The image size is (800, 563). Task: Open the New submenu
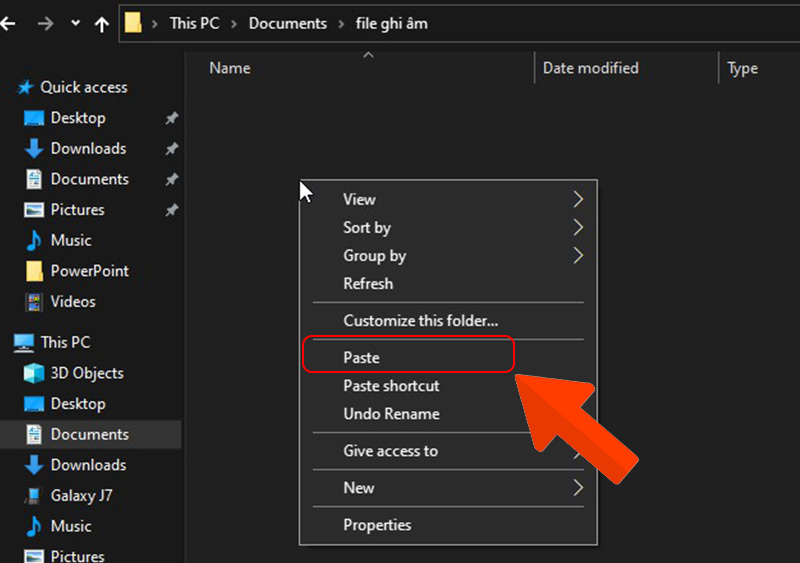(448, 488)
